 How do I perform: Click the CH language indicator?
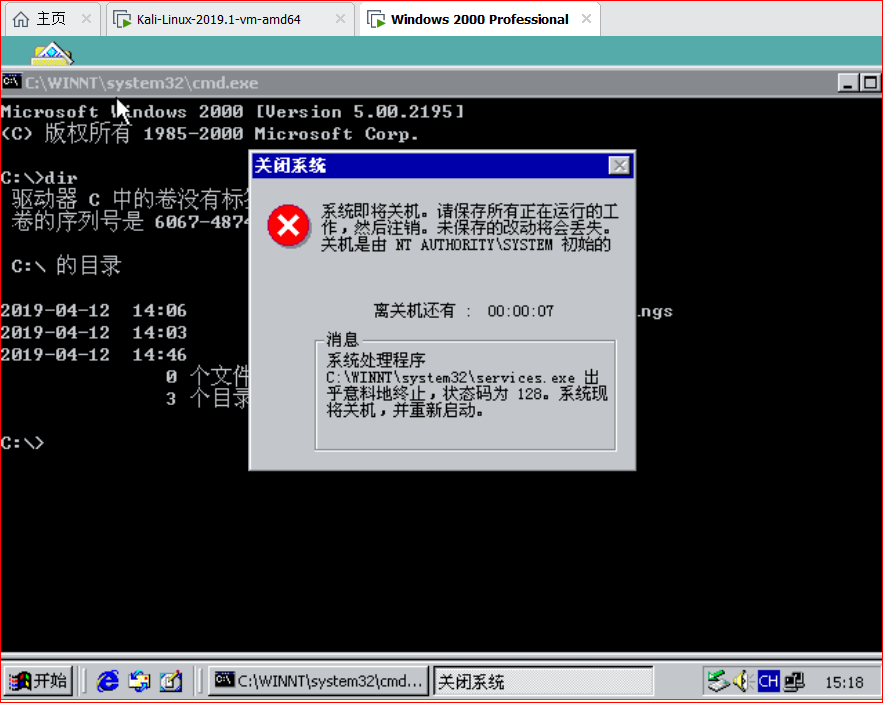768,681
